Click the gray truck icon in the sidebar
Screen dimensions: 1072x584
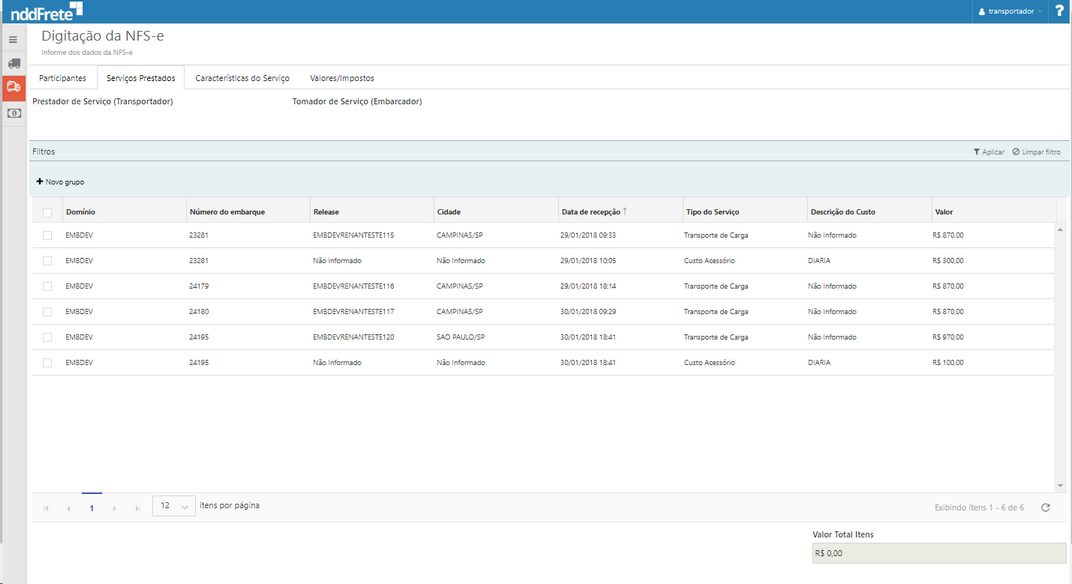pyautogui.click(x=13, y=63)
